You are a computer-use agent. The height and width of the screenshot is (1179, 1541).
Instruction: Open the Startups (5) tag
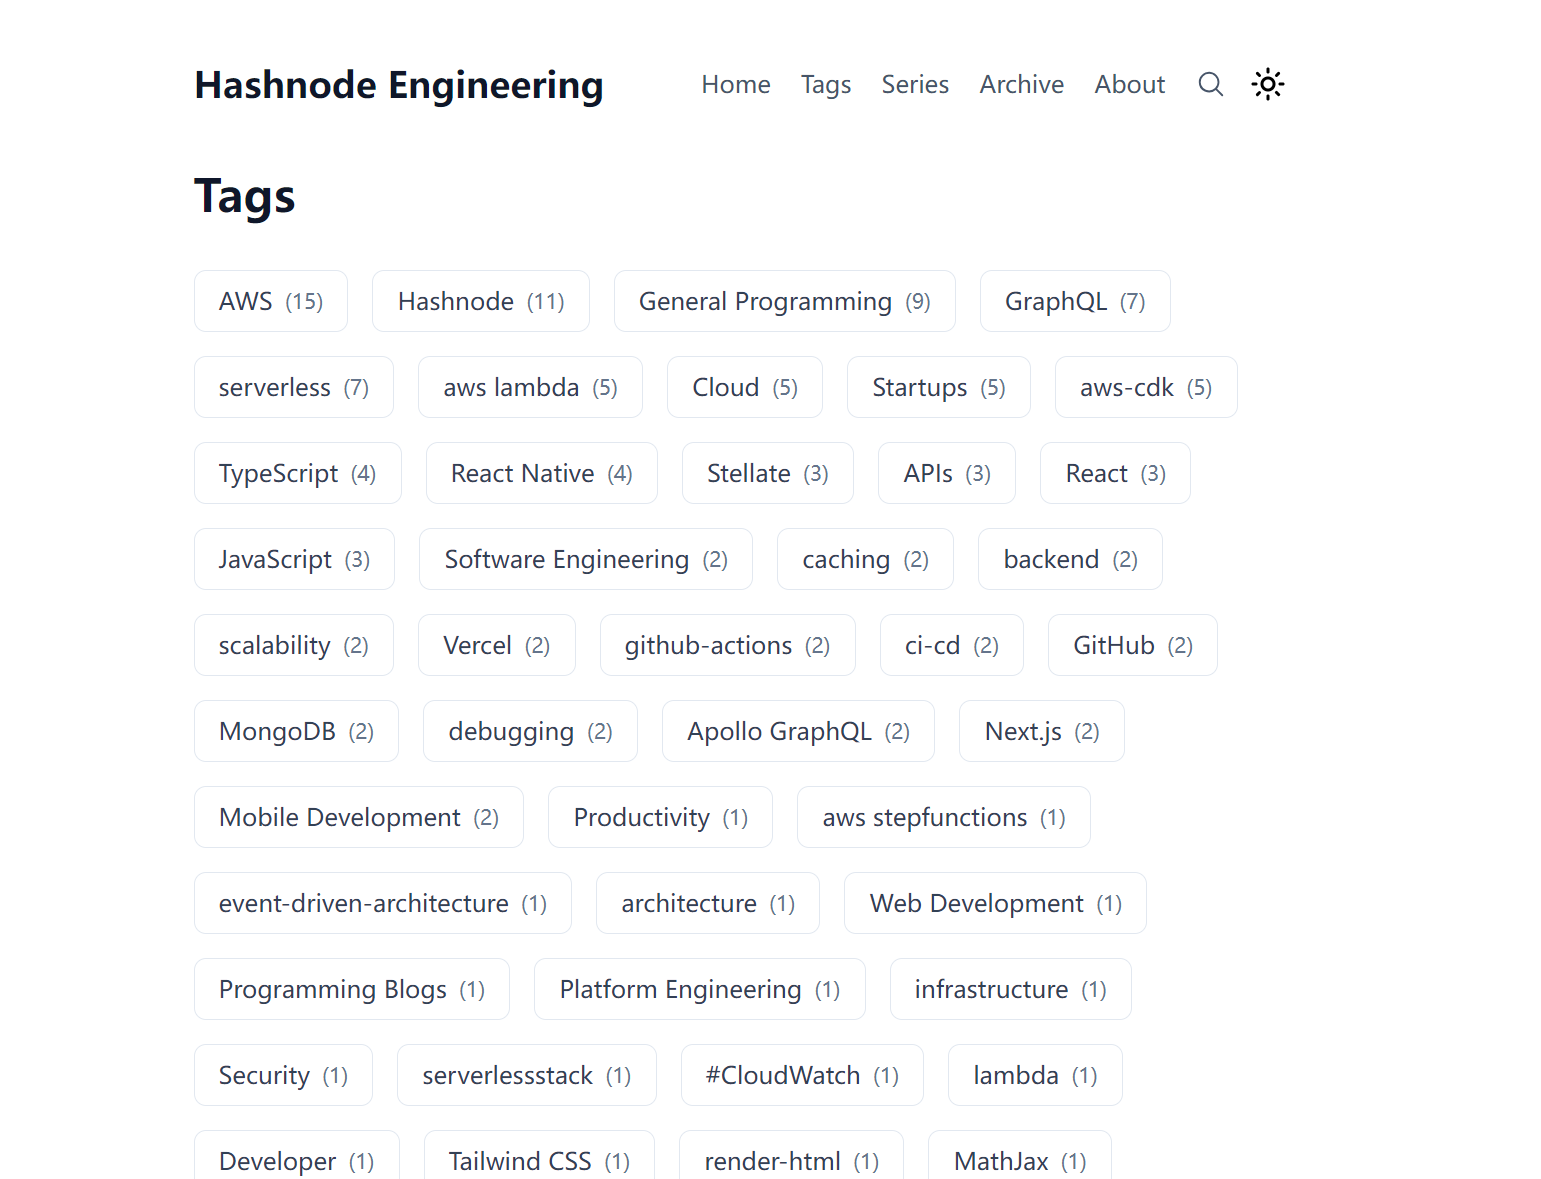coord(939,387)
